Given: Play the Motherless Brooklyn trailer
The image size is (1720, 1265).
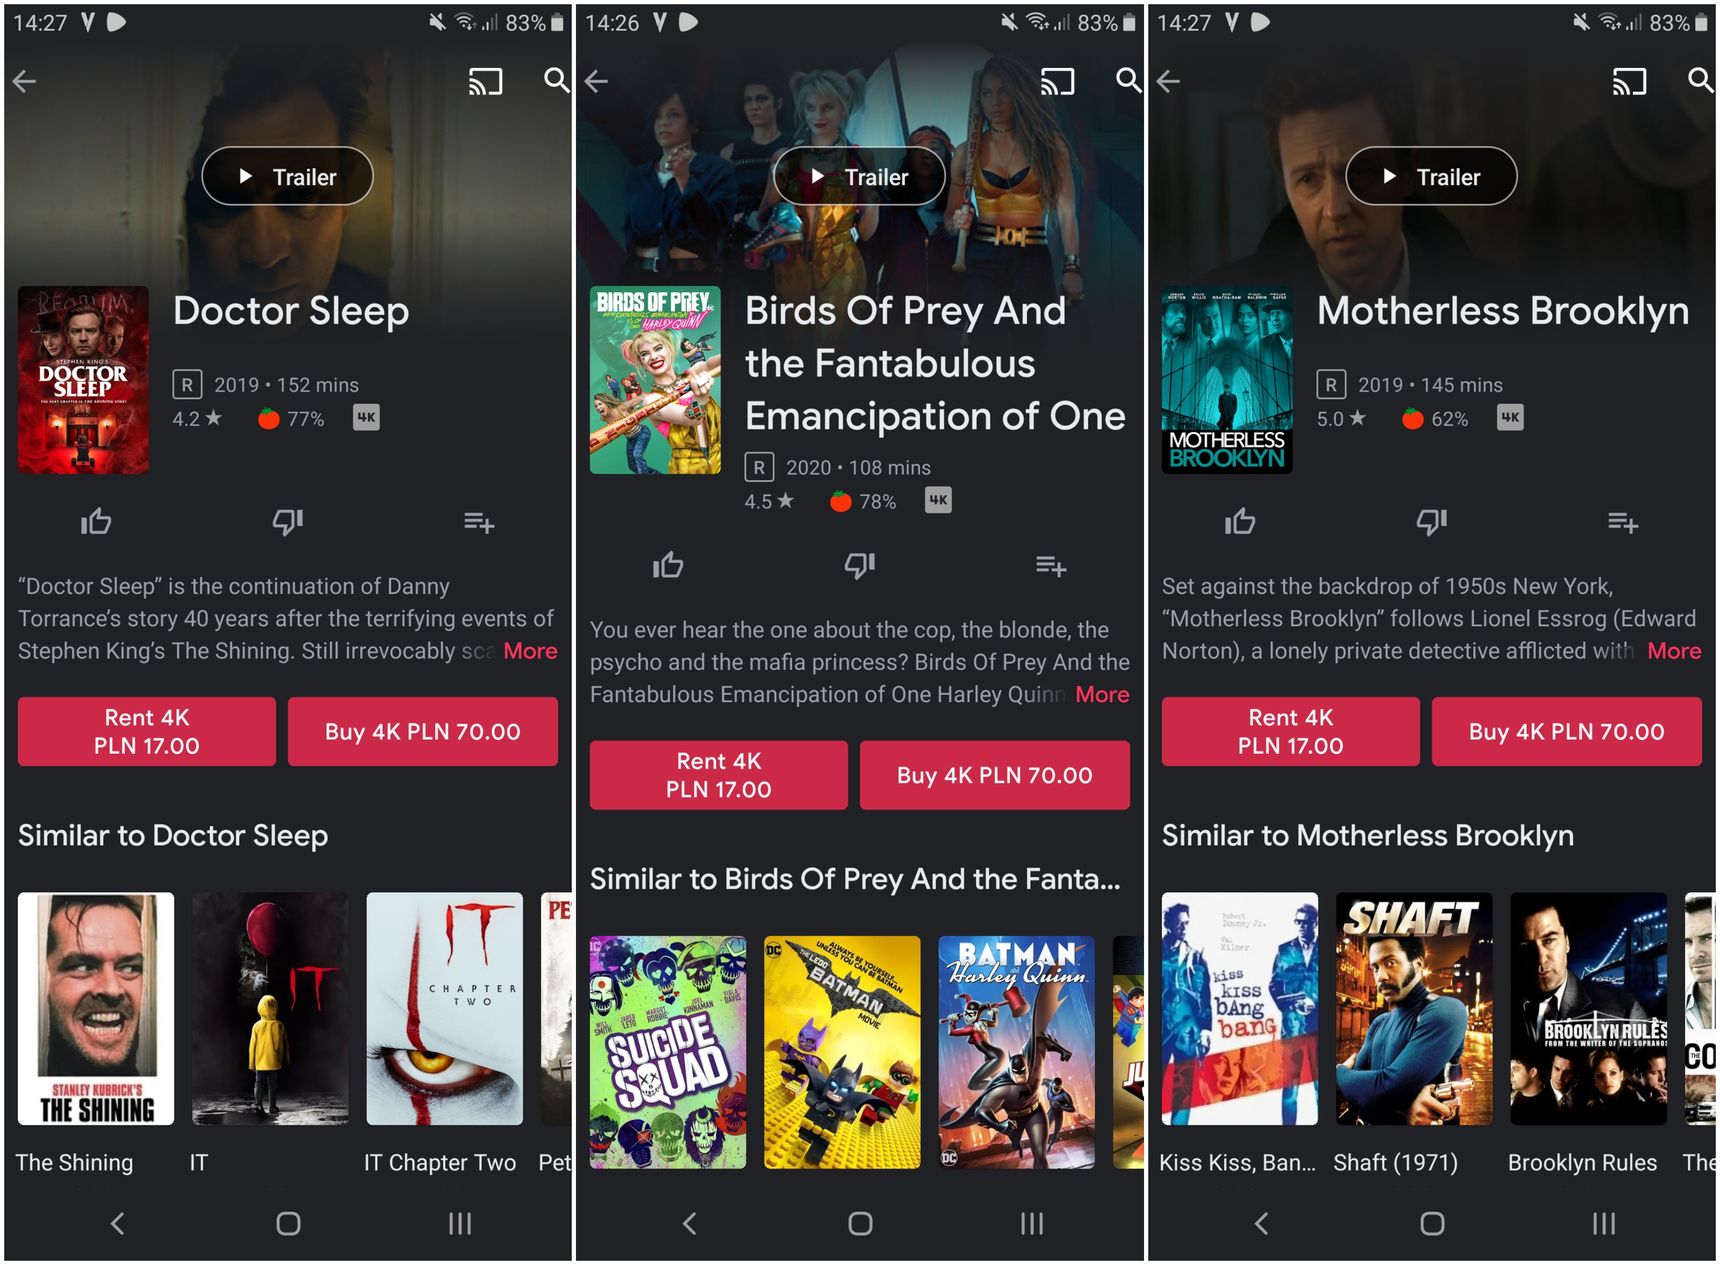Looking at the screenshot, I should [1431, 177].
